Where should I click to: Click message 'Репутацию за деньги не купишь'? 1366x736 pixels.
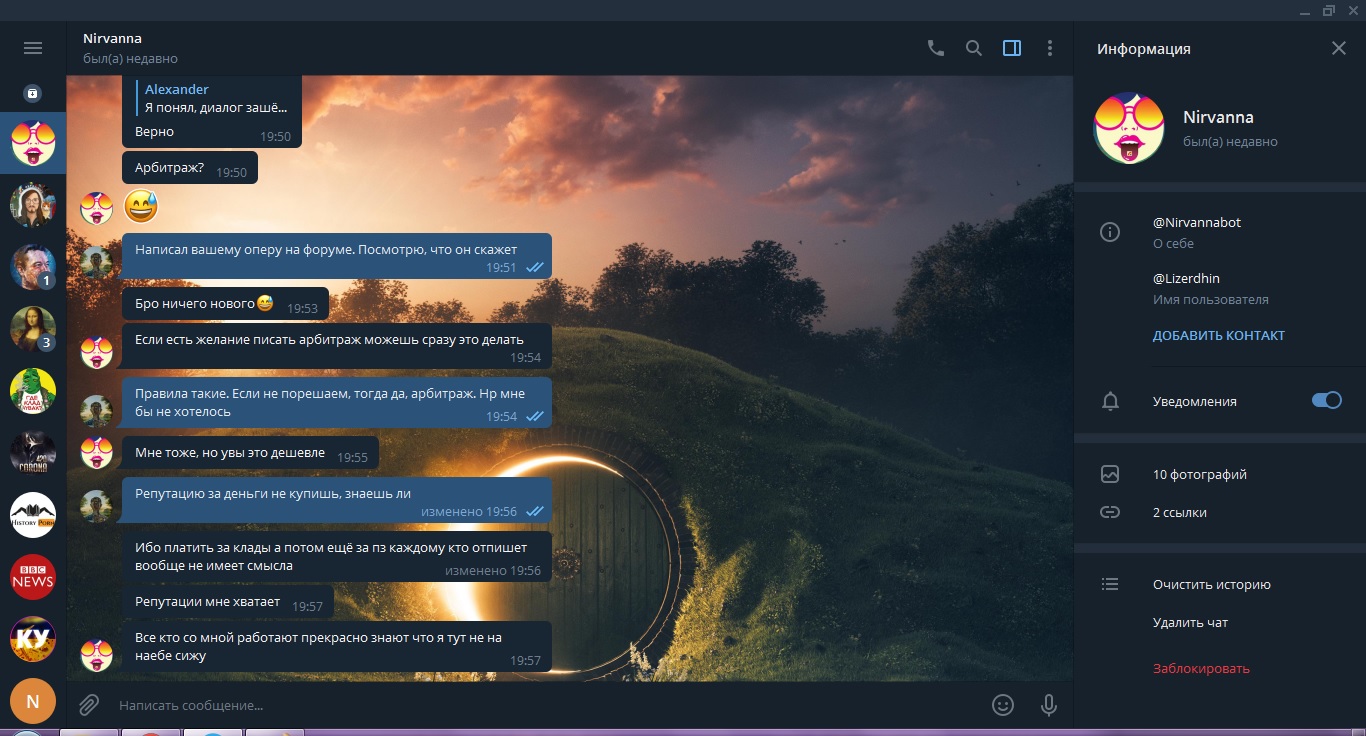pos(337,500)
